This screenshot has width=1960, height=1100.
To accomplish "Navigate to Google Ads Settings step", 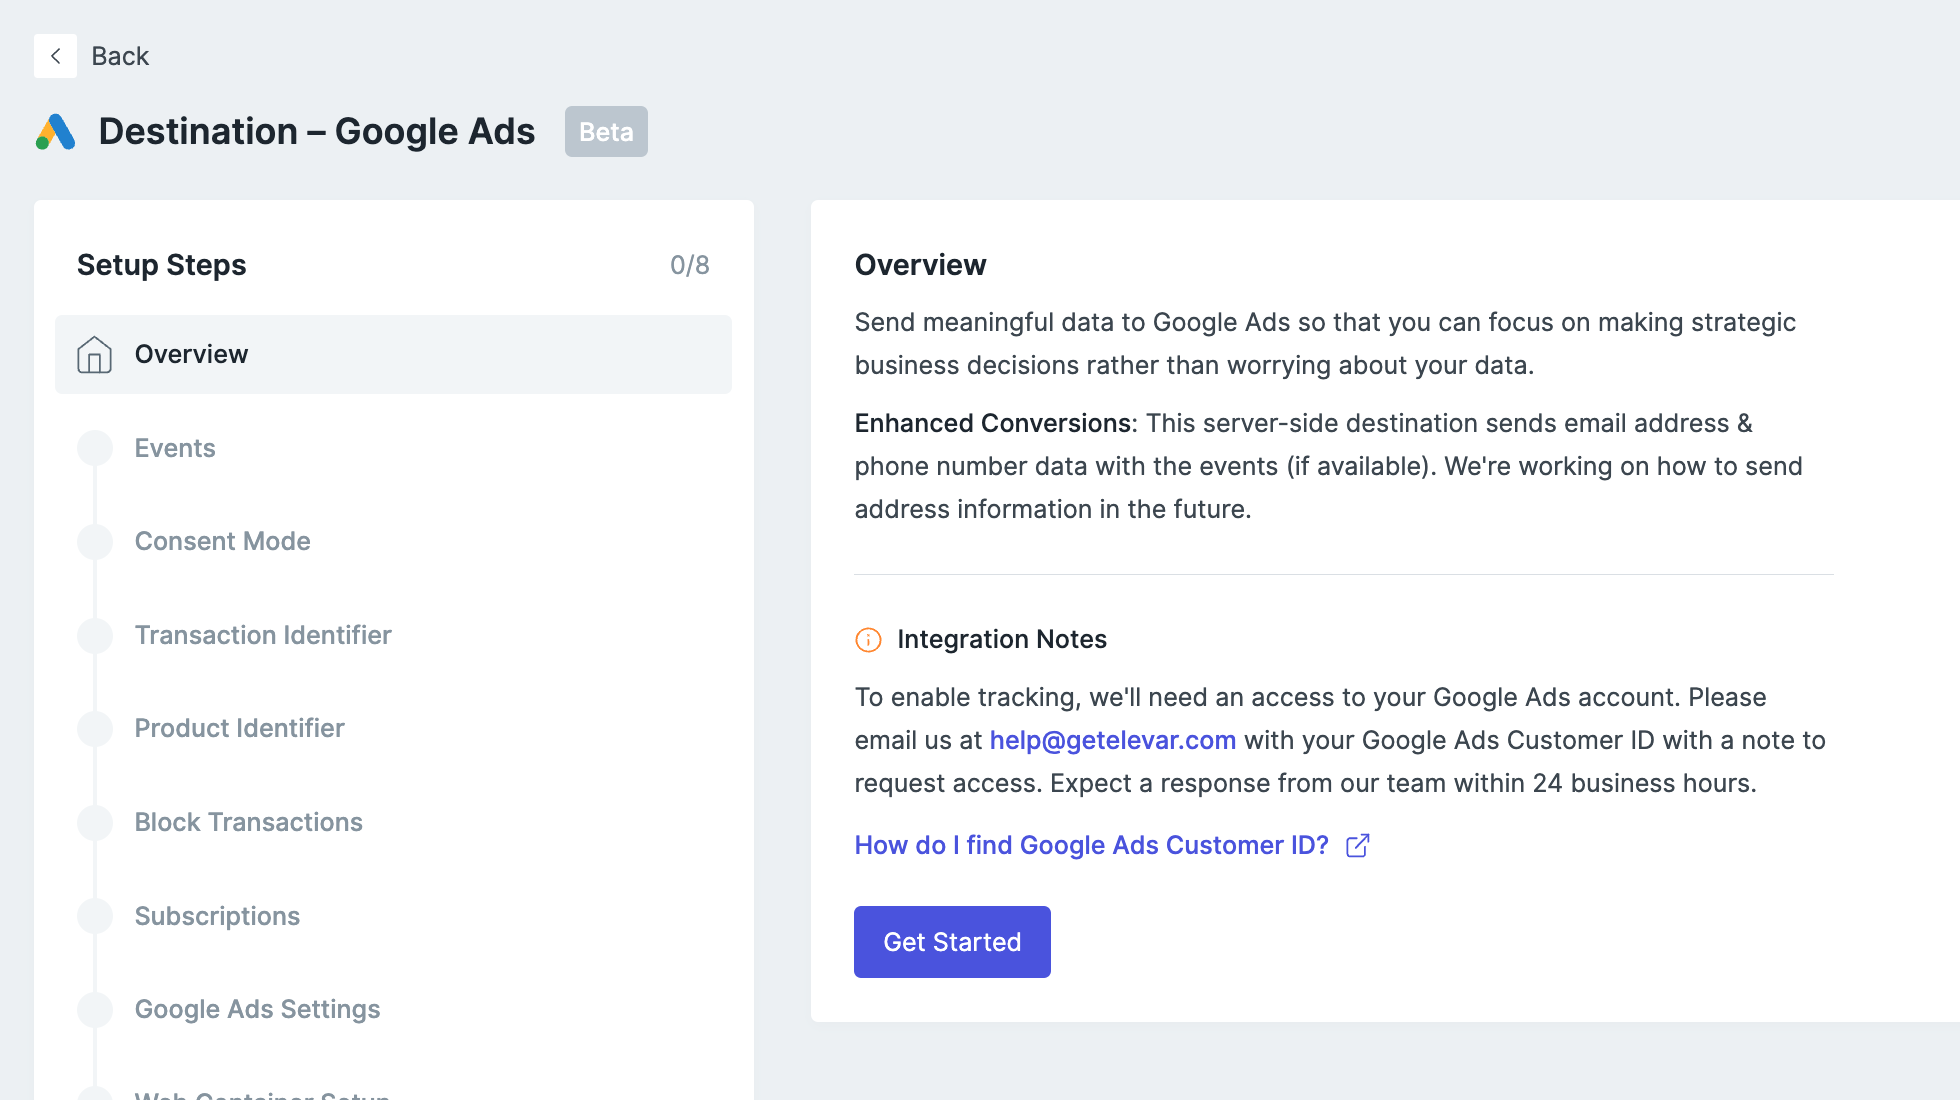I will point(257,1009).
